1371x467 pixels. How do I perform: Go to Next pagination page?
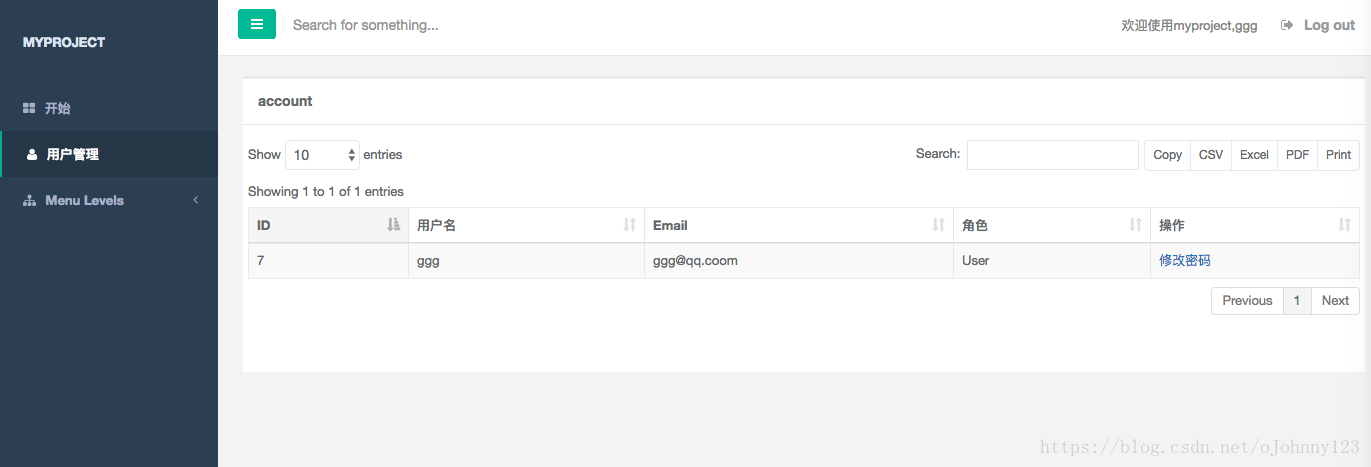[x=1335, y=301]
